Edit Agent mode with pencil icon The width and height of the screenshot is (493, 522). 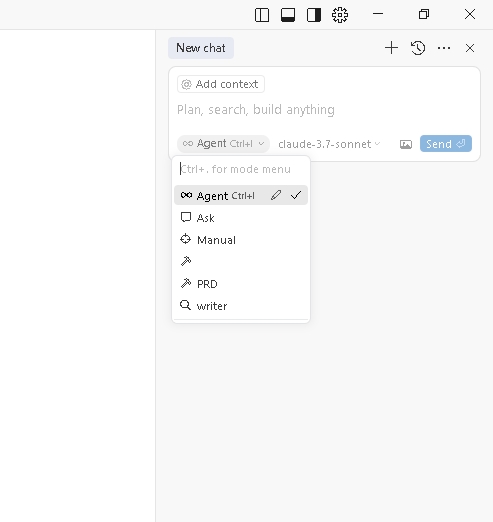point(276,195)
